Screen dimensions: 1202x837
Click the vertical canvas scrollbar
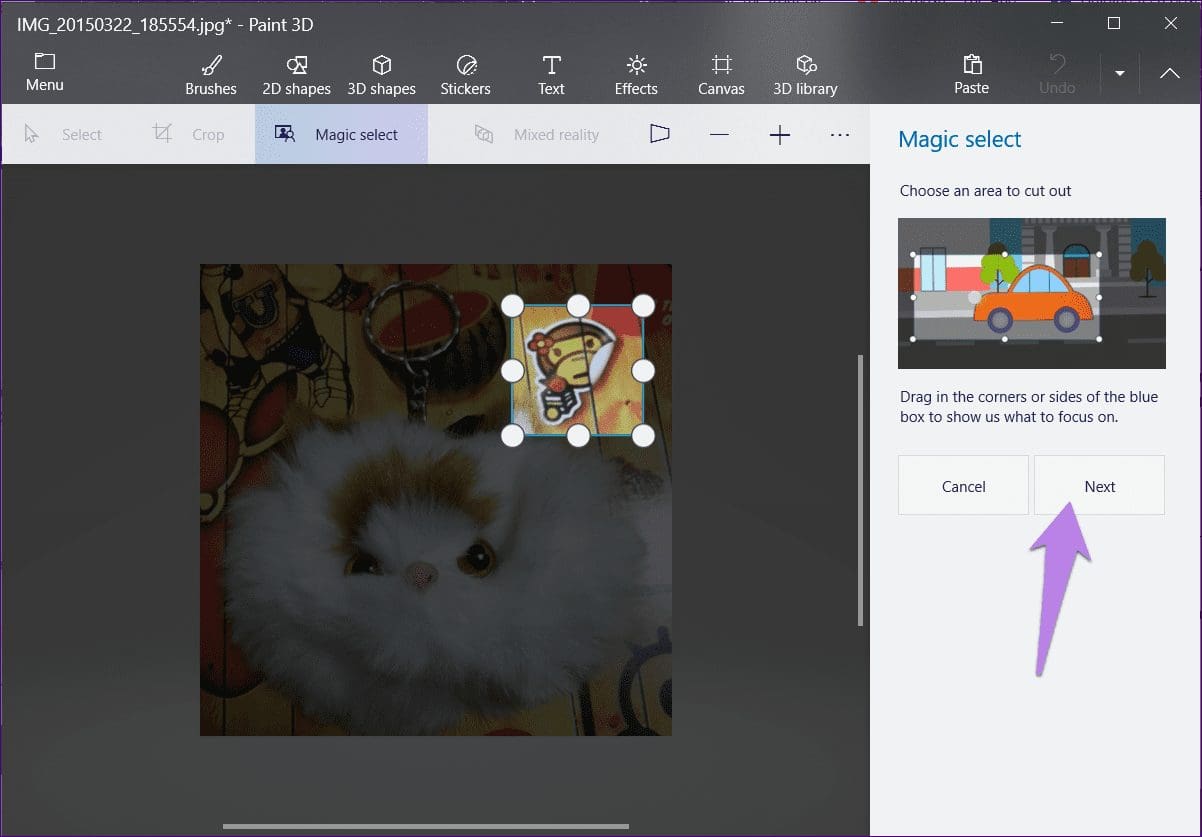860,490
